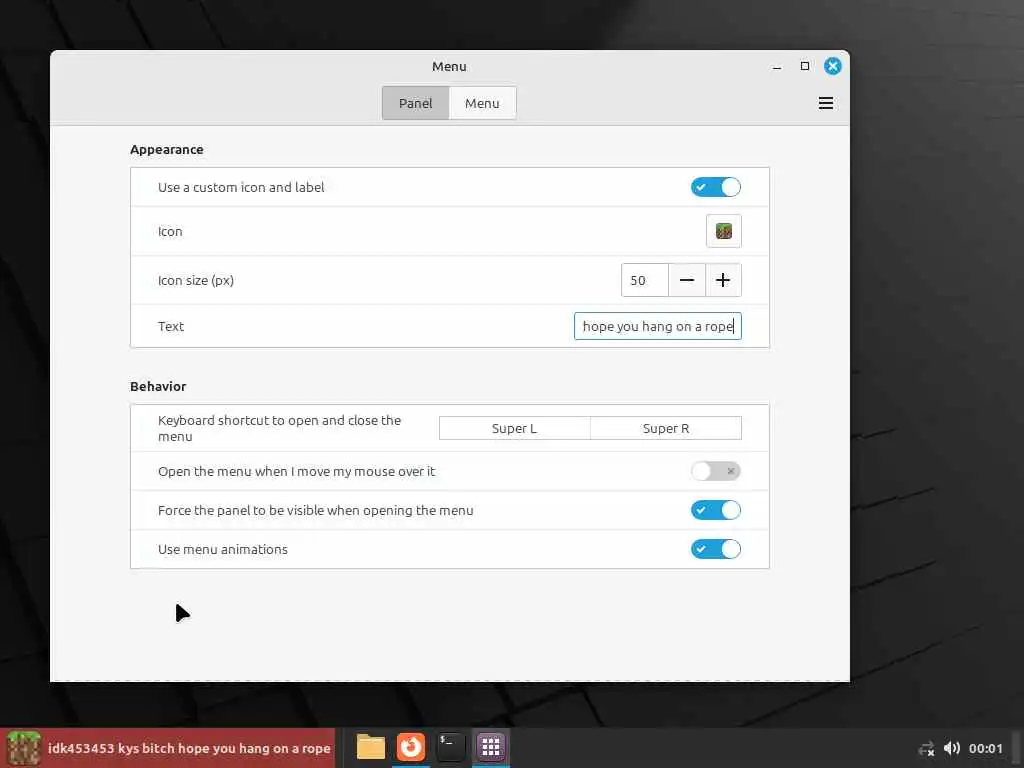Image resolution: width=1024 pixels, height=768 pixels.
Task: Open the Terminal from the taskbar
Action: click(x=451, y=747)
